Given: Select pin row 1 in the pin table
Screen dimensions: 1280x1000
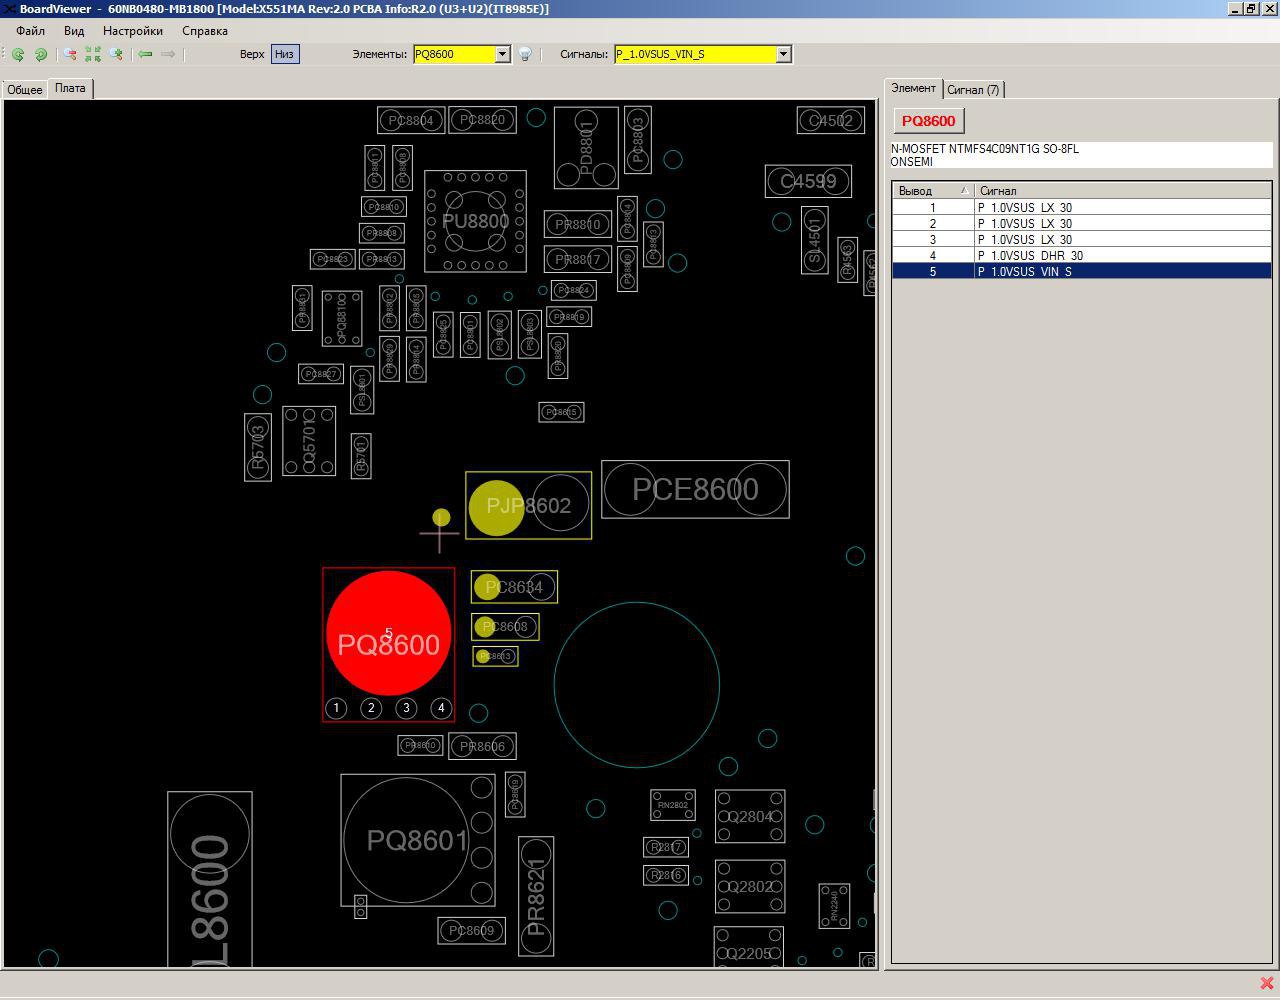Looking at the screenshot, I should [1082, 208].
